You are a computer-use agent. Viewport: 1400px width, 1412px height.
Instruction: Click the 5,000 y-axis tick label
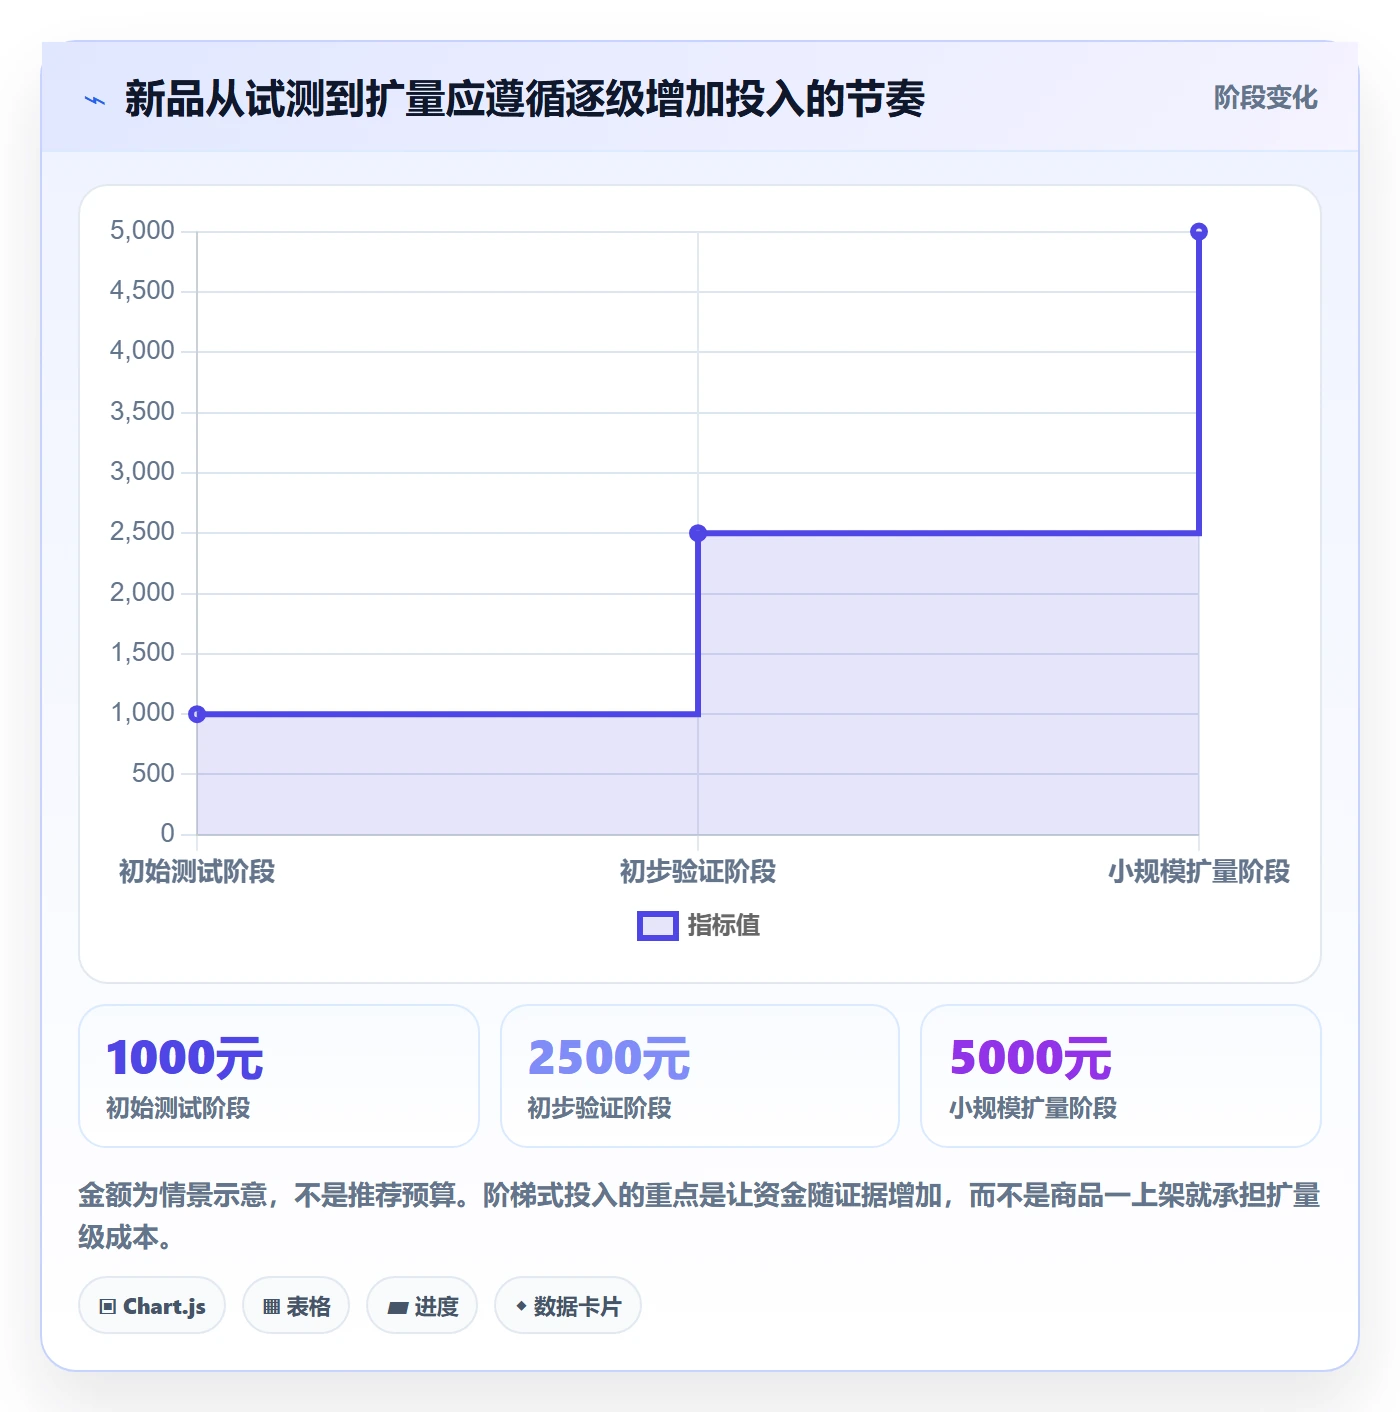pos(142,231)
